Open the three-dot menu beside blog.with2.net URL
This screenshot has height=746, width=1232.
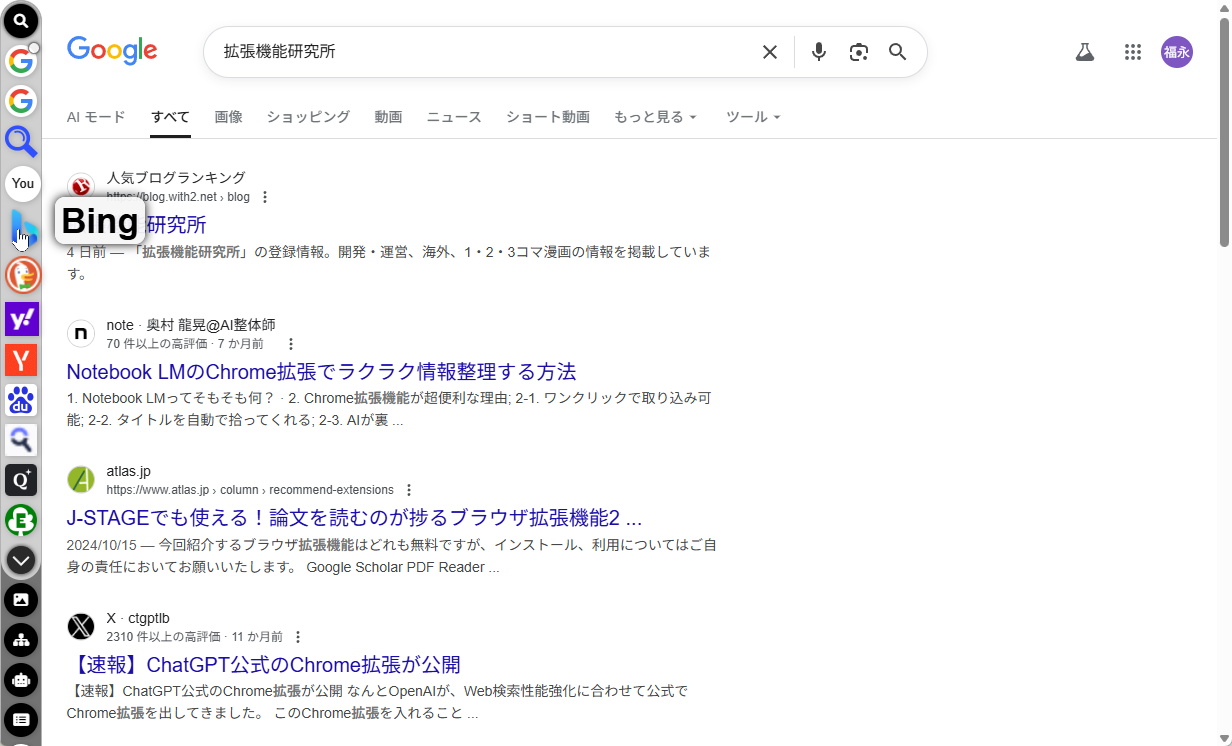click(x=265, y=197)
